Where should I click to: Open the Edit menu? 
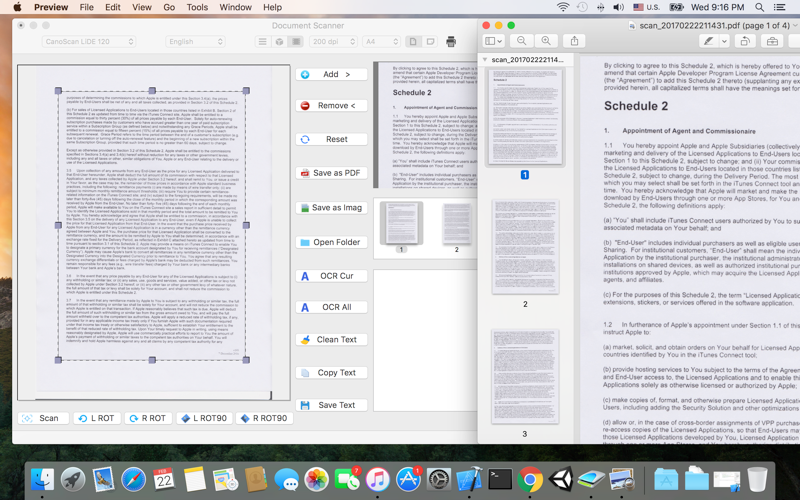point(113,7)
